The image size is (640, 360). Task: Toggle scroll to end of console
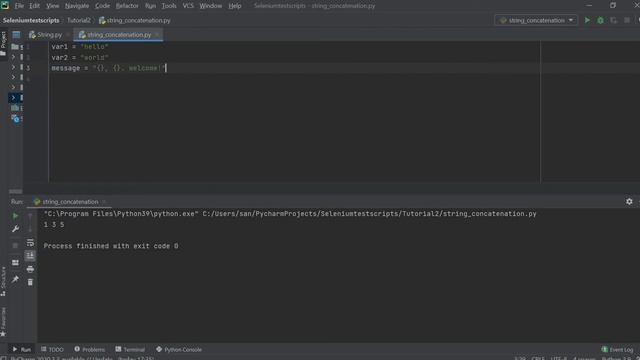30,256
